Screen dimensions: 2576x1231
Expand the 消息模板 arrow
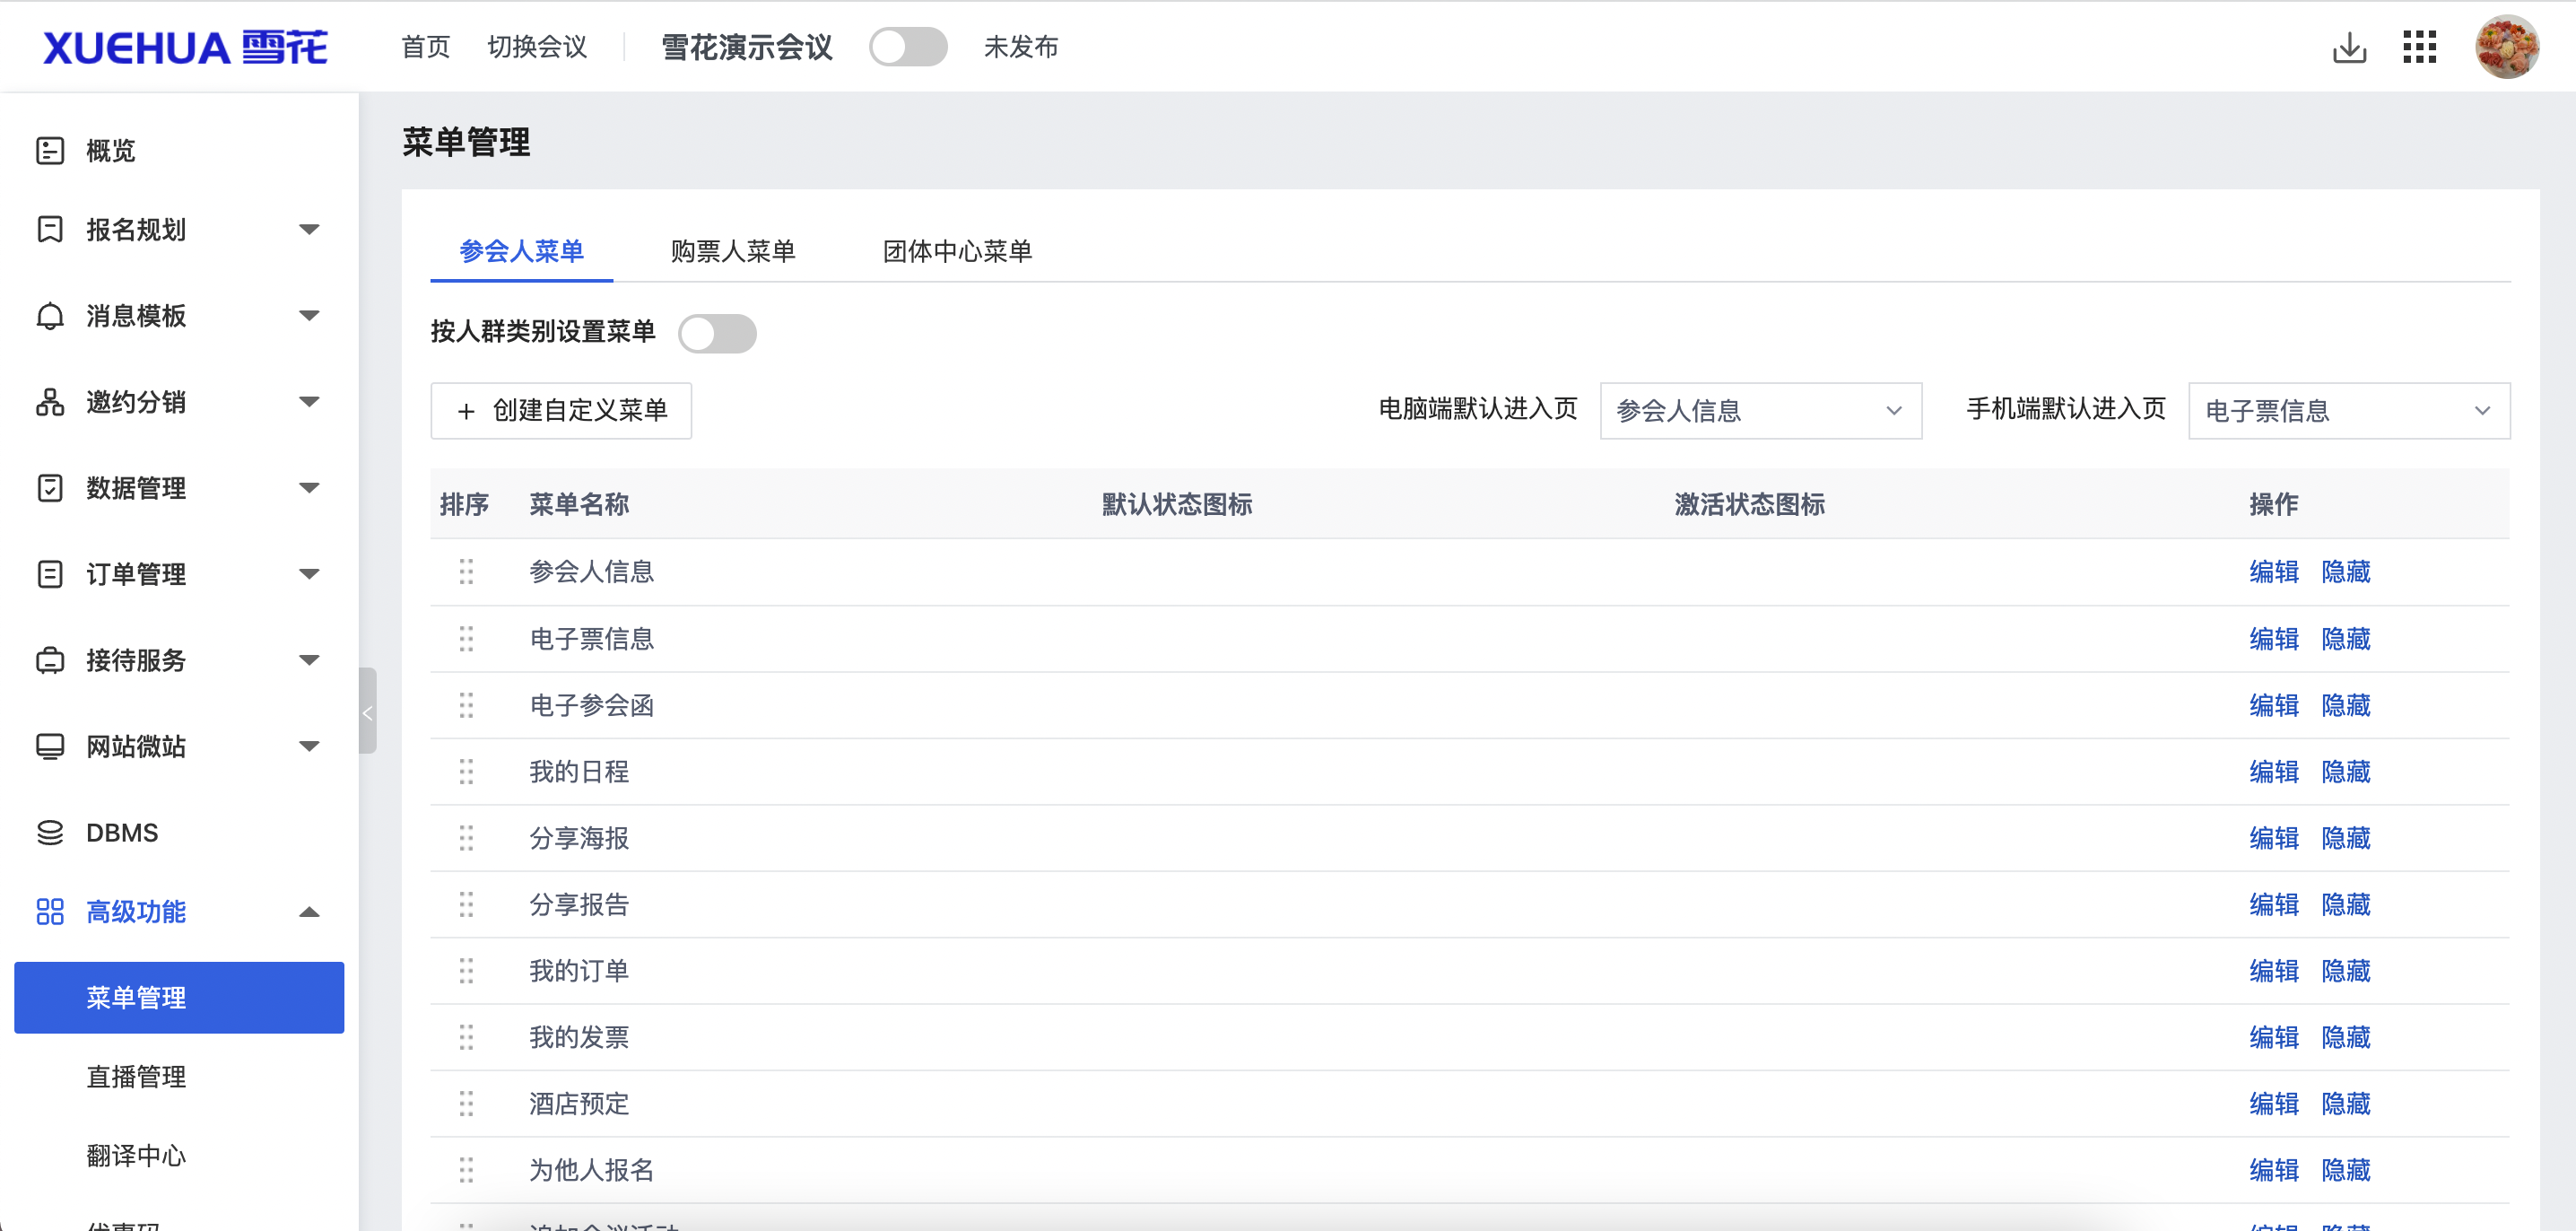[x=309, y=316]
